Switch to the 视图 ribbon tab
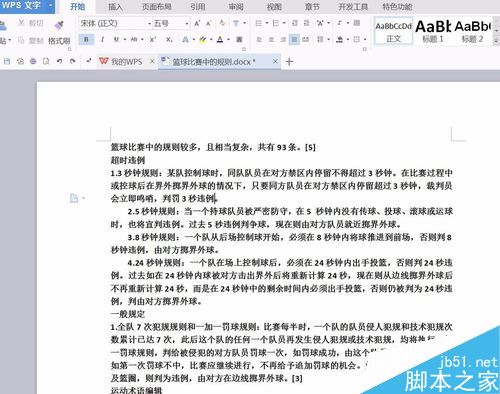 tap(274, 7)
